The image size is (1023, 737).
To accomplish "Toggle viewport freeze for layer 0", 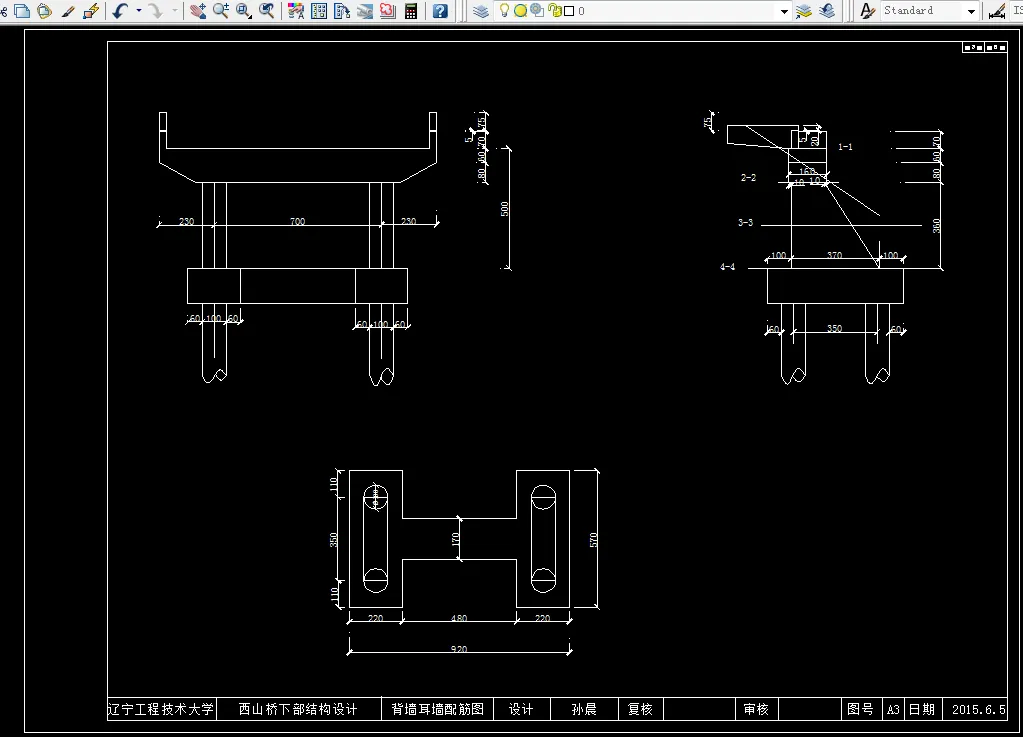I will (x=537, y=10).
